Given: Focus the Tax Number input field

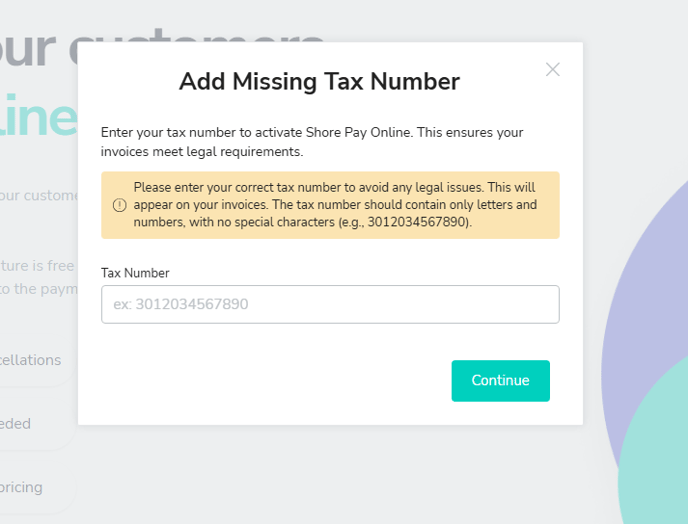Looking at the screenshot, I should tap(330, 304).
